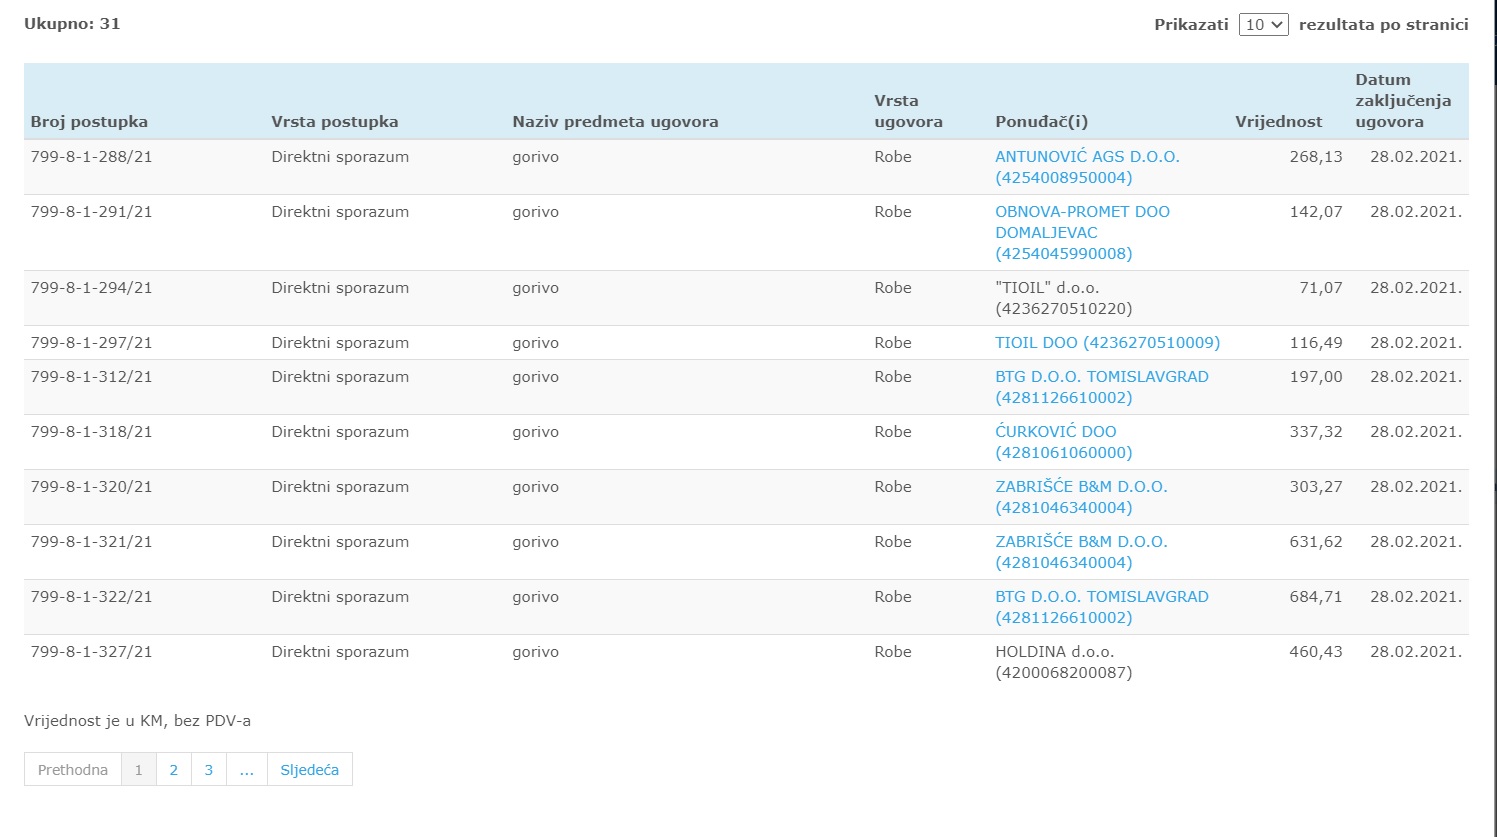Select procedure number 799-8-1-318/21
Viewport: 1497px width, 837px height.
tap(91, 431)
